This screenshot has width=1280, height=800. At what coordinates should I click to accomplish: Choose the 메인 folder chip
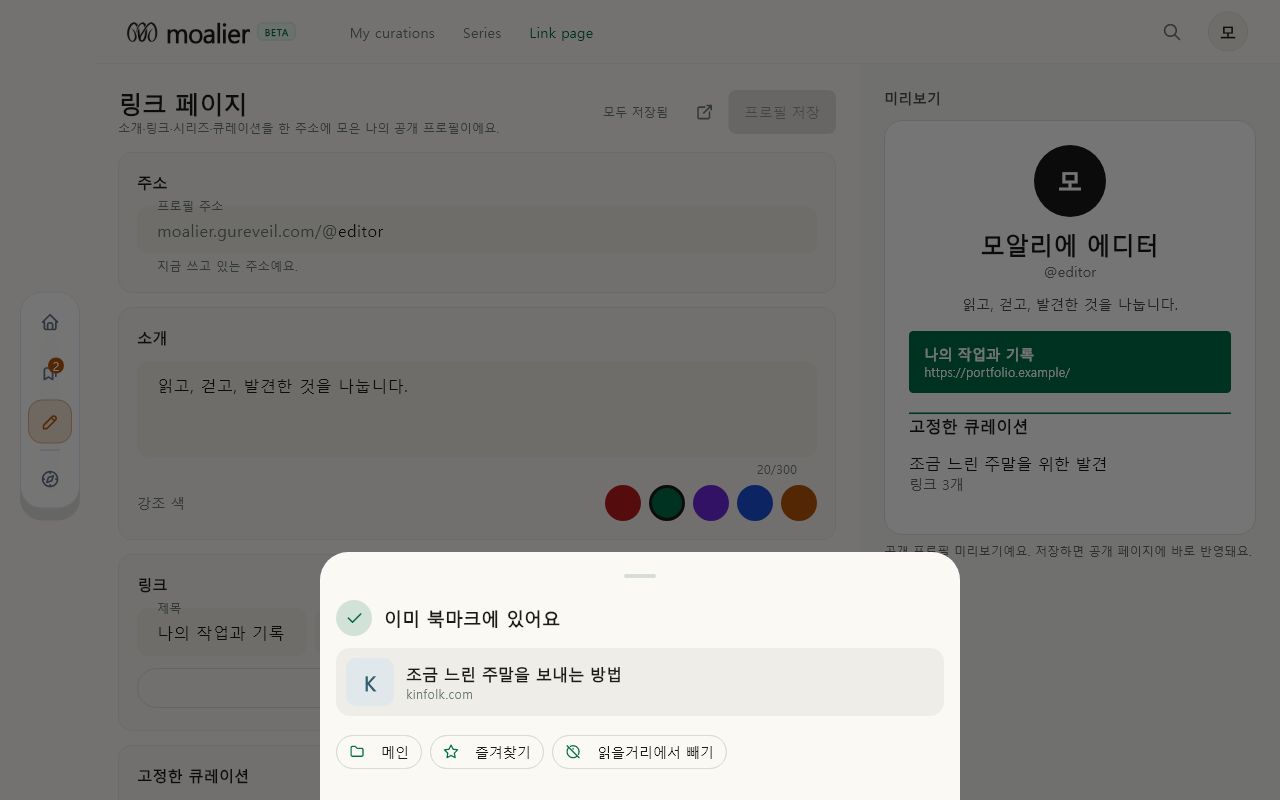pyautogui.click(x=379, y=752)
